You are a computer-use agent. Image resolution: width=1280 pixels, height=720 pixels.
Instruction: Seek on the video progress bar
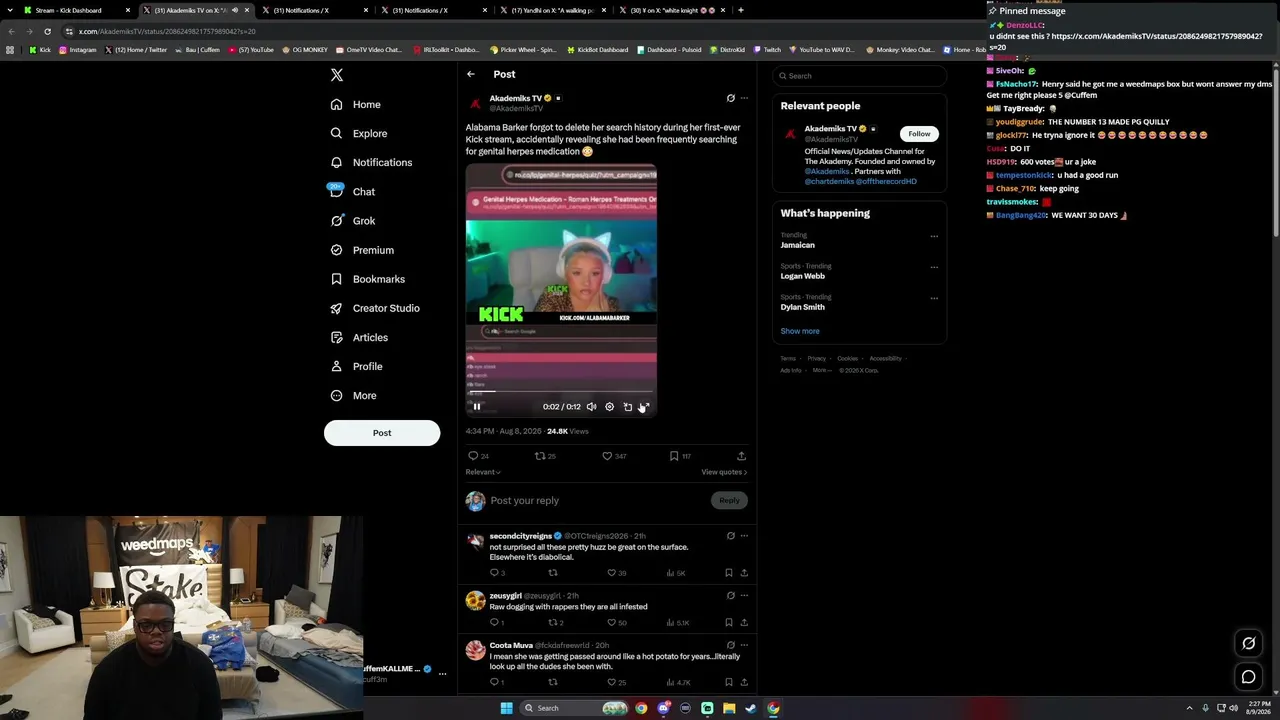coord(561,392)
